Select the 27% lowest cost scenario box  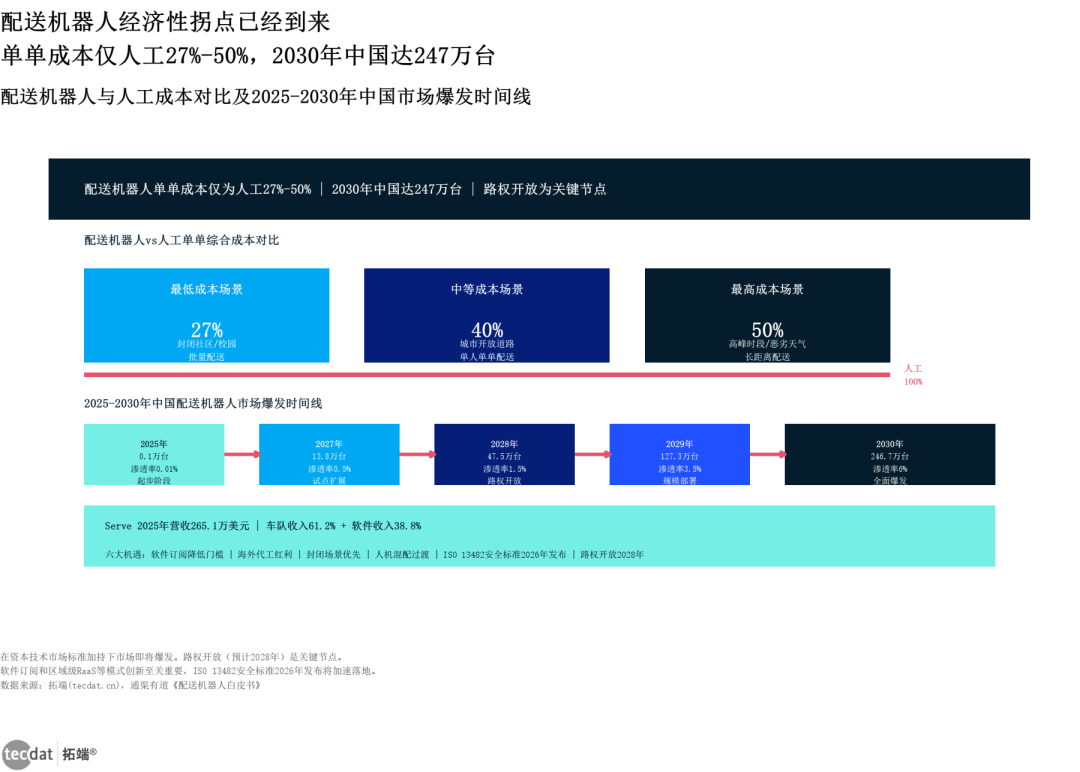[207, 315]
